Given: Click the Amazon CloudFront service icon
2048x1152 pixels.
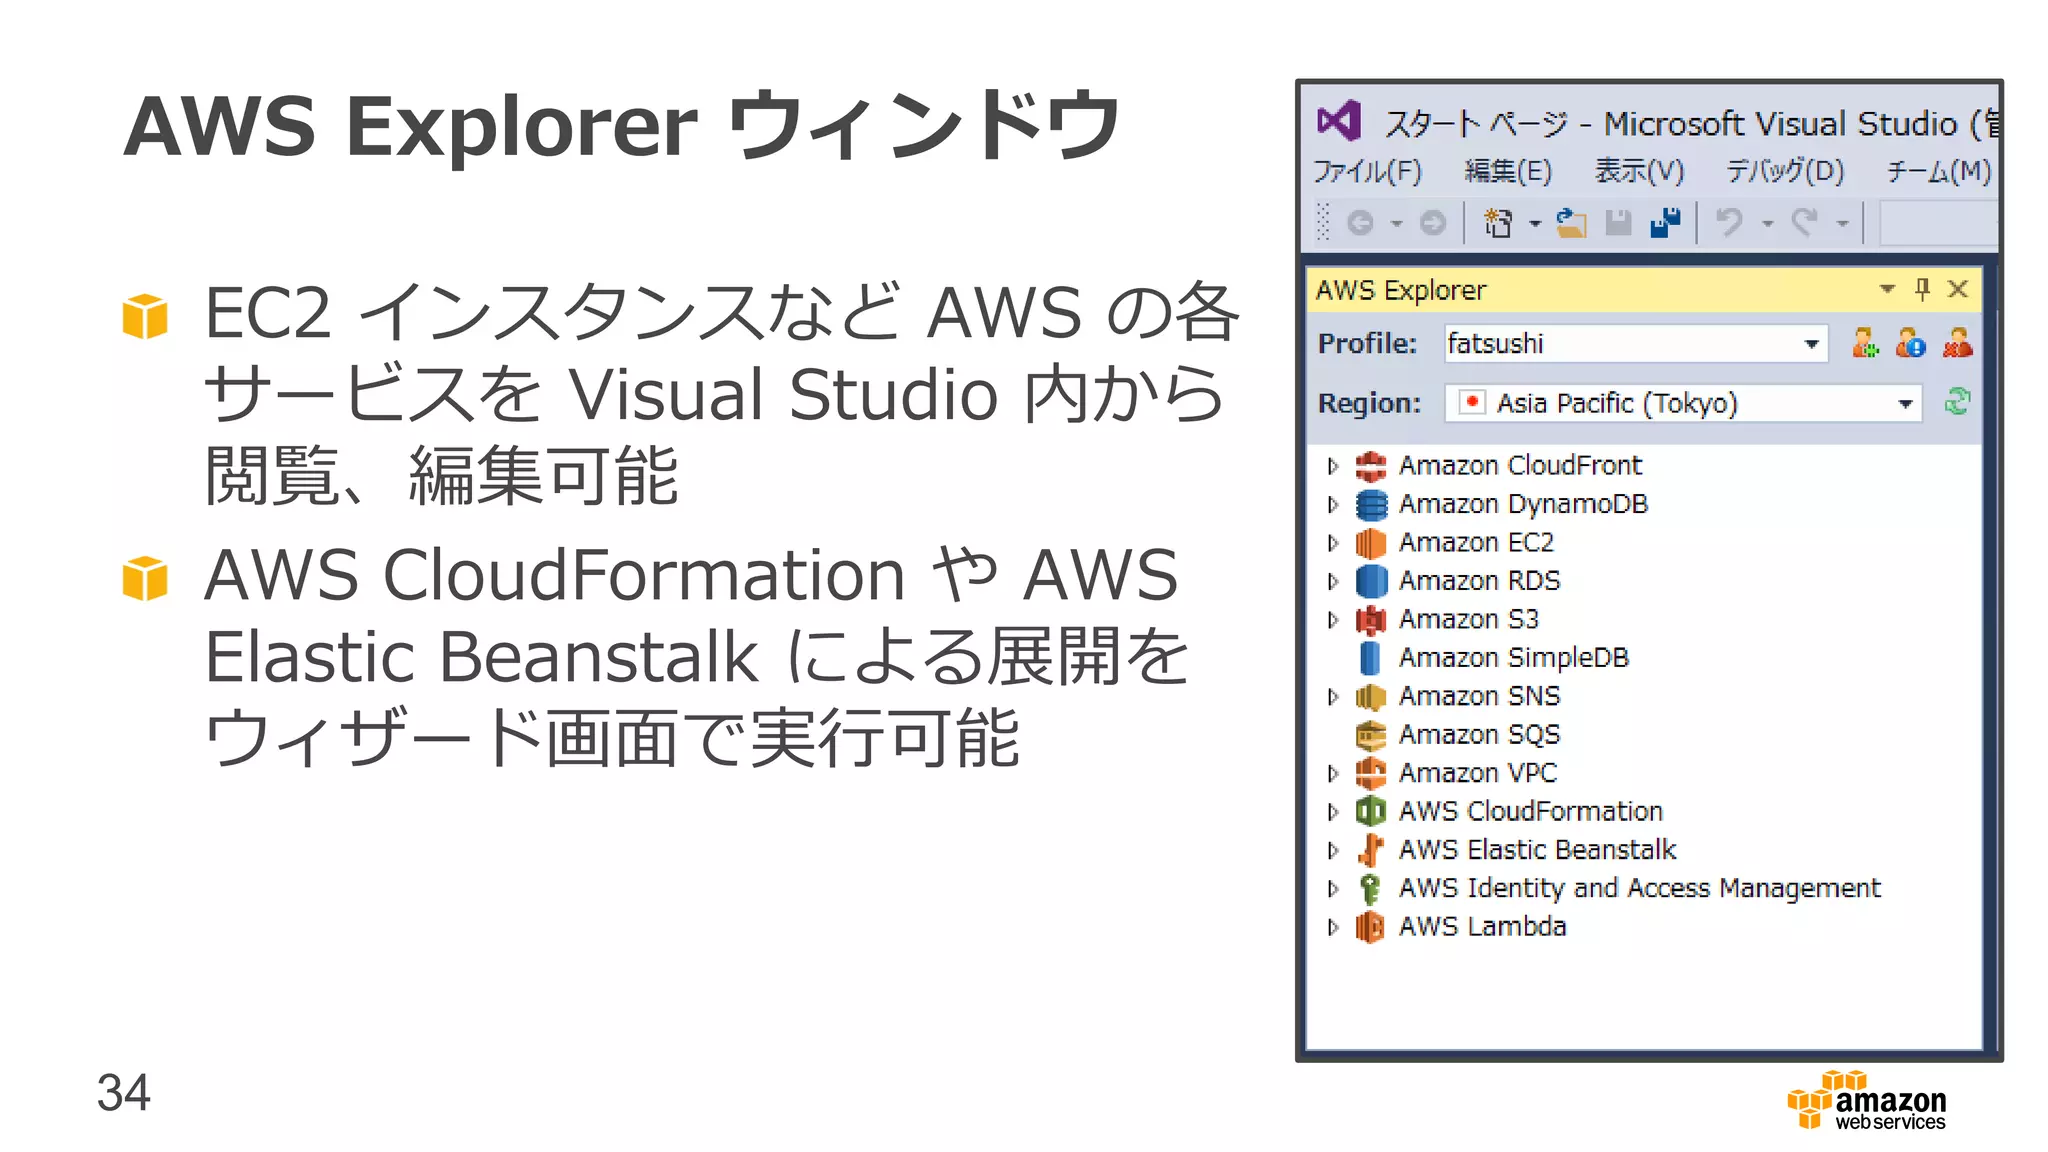Looking at the screenshot, I should click(1371, 466).
